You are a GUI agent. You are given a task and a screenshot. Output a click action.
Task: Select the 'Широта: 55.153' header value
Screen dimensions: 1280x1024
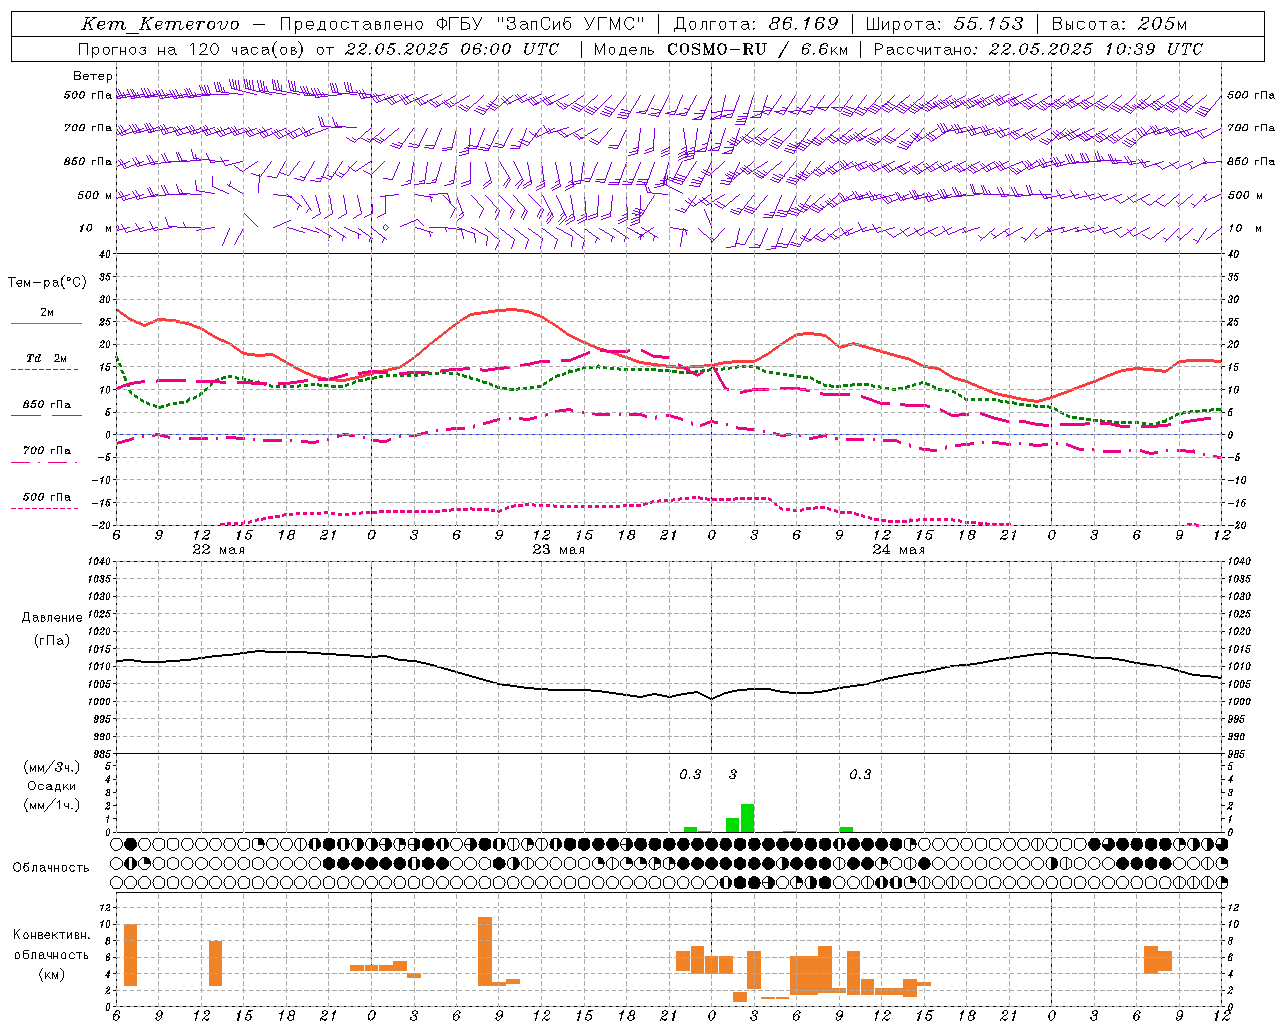pyautogui.click(x=944, y=24)
